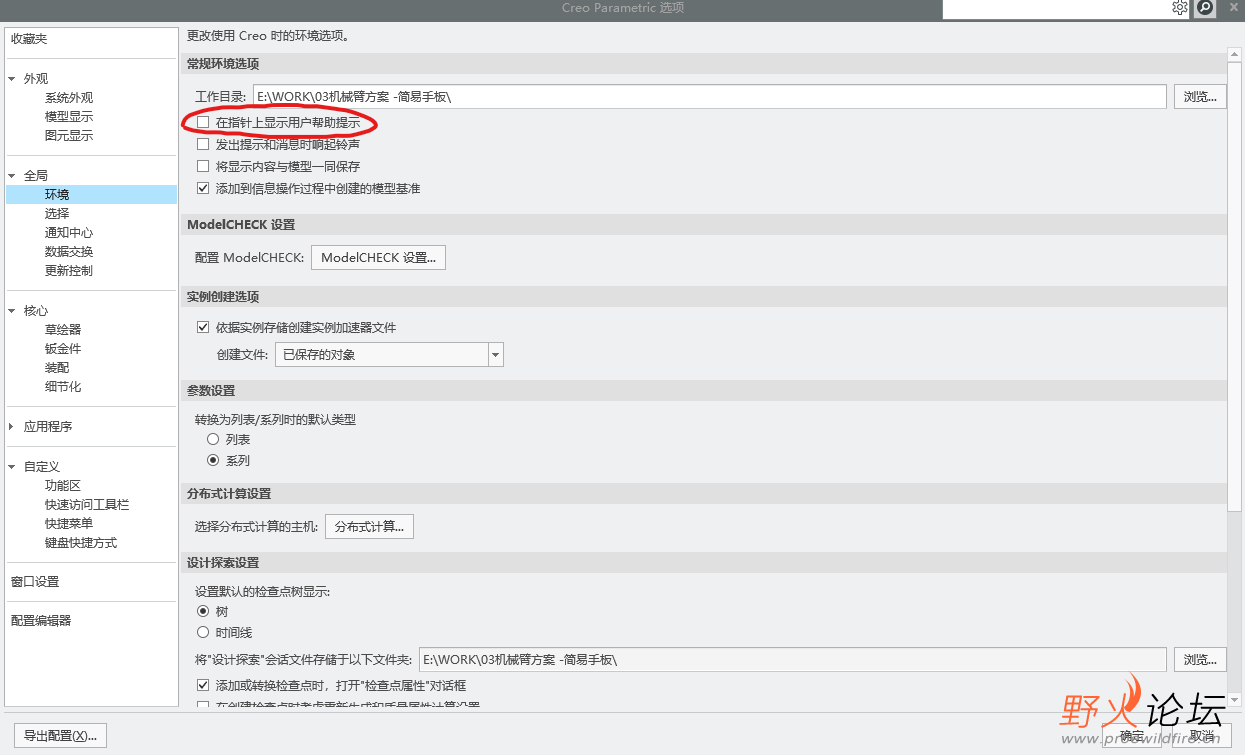Open the 创建文件 dropdown list
This screenshot has height=755, width=1245.
495,354
